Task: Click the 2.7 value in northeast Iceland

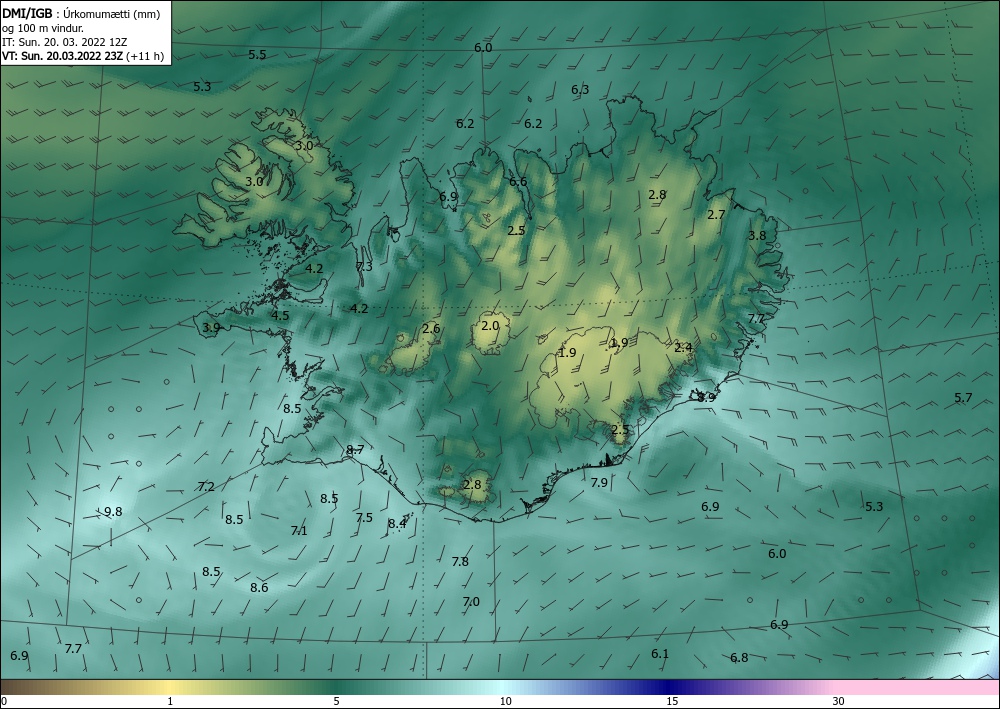Action: [716, 215]
